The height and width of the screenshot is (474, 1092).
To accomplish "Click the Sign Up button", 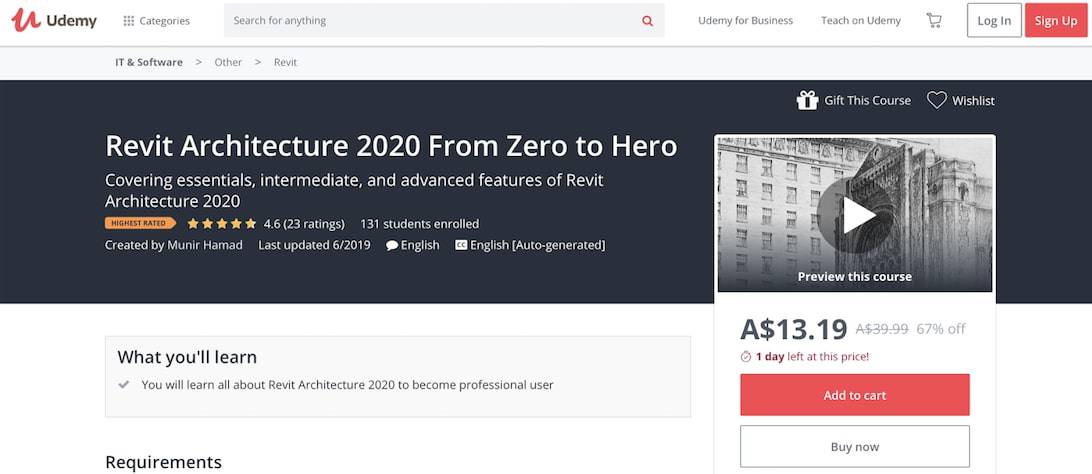I will point(1056,21).
